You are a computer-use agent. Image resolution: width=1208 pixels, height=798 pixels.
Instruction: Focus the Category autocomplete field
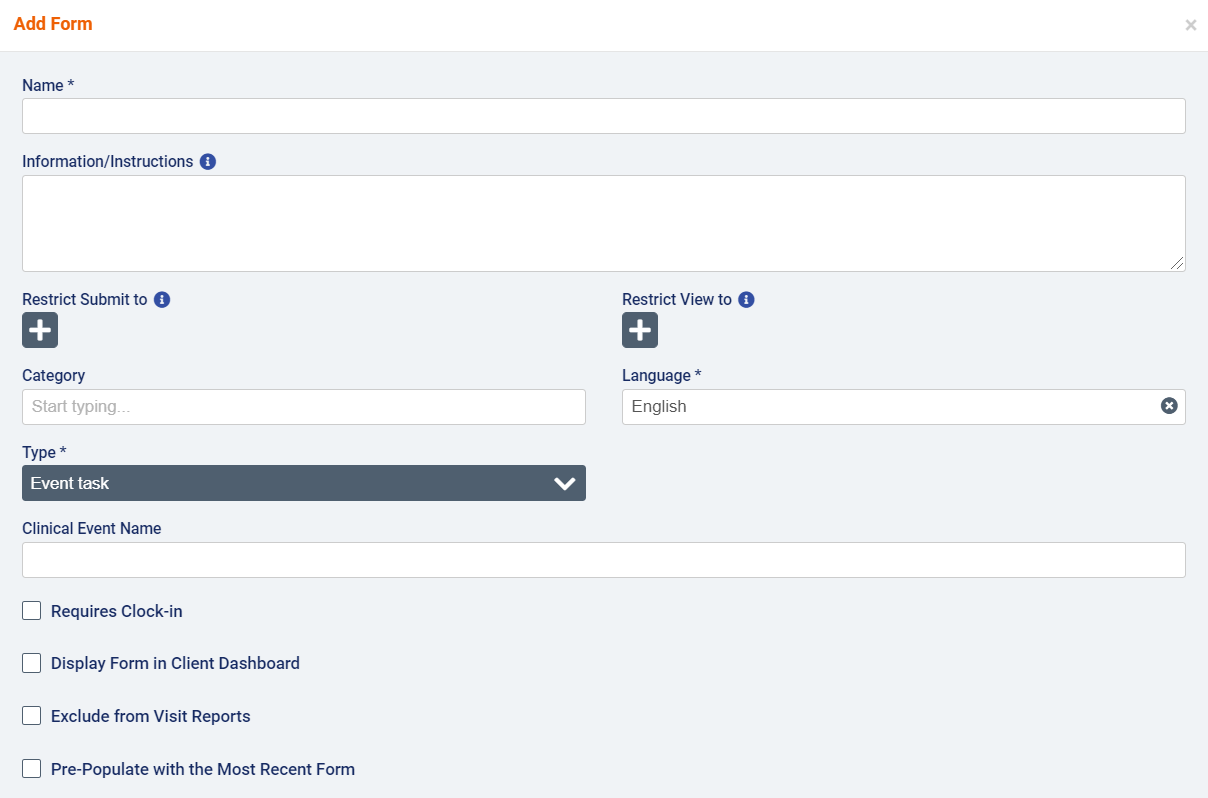pyautogui.click(x=304, y=407)
